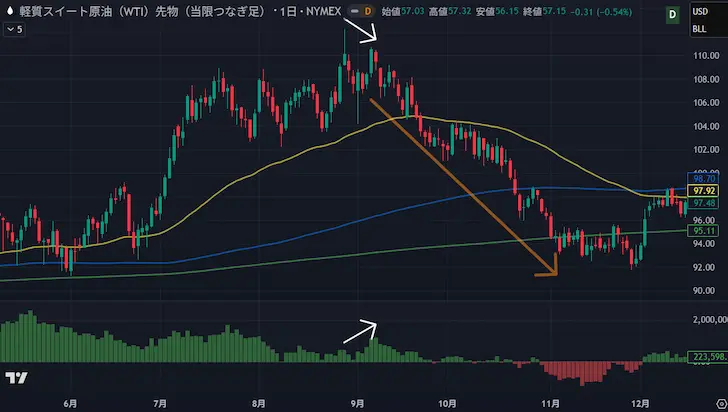The height and width of the screenshot is (412, 728).
Task: Select the white arrow in the volume pane
Action: click(360, 332)
